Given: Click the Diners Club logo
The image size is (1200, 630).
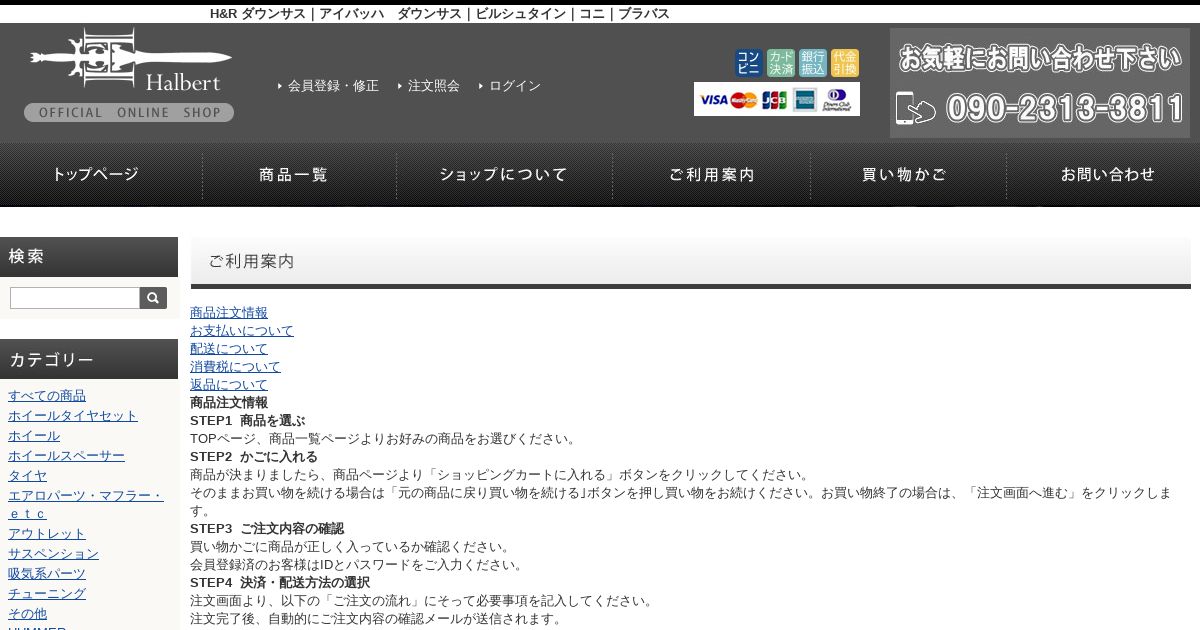Looking at the screenshot, I should pos(837,100).
